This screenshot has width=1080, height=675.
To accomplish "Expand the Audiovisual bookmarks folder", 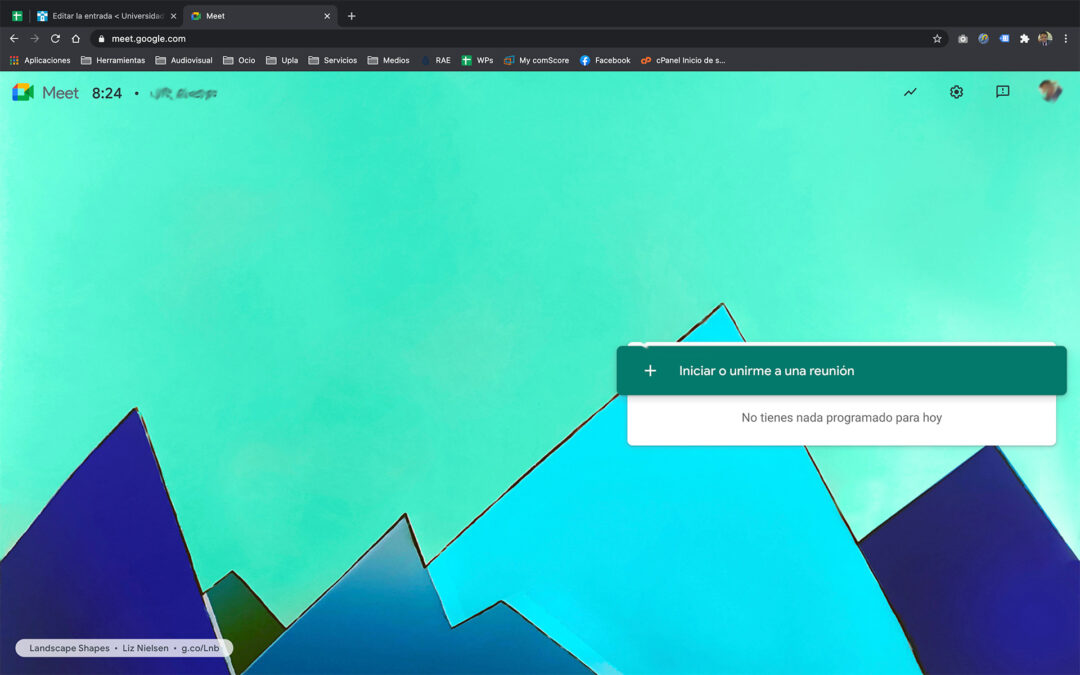I will 184,60.
